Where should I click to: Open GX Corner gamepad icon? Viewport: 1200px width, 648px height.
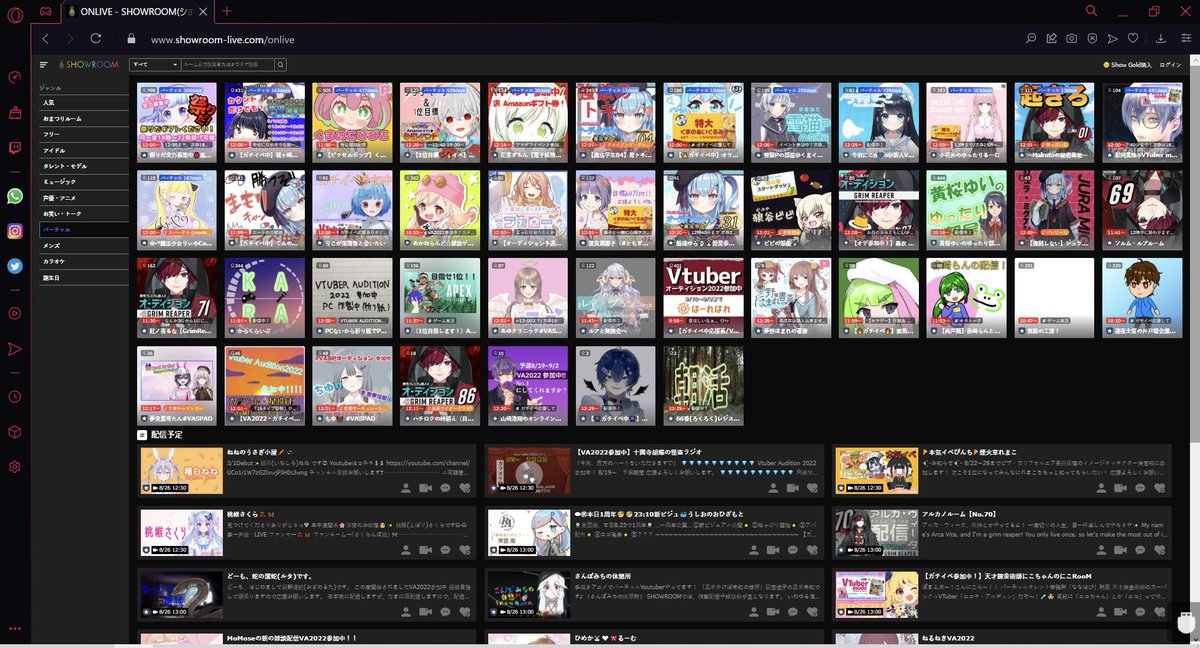pos(46,11)
